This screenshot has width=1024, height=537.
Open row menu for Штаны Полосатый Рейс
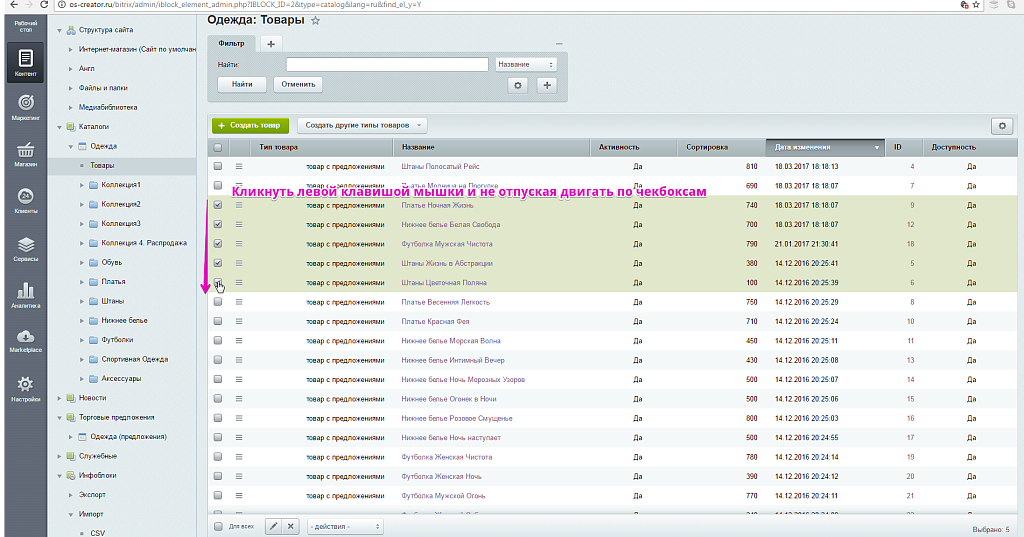[x=239, y=166]
